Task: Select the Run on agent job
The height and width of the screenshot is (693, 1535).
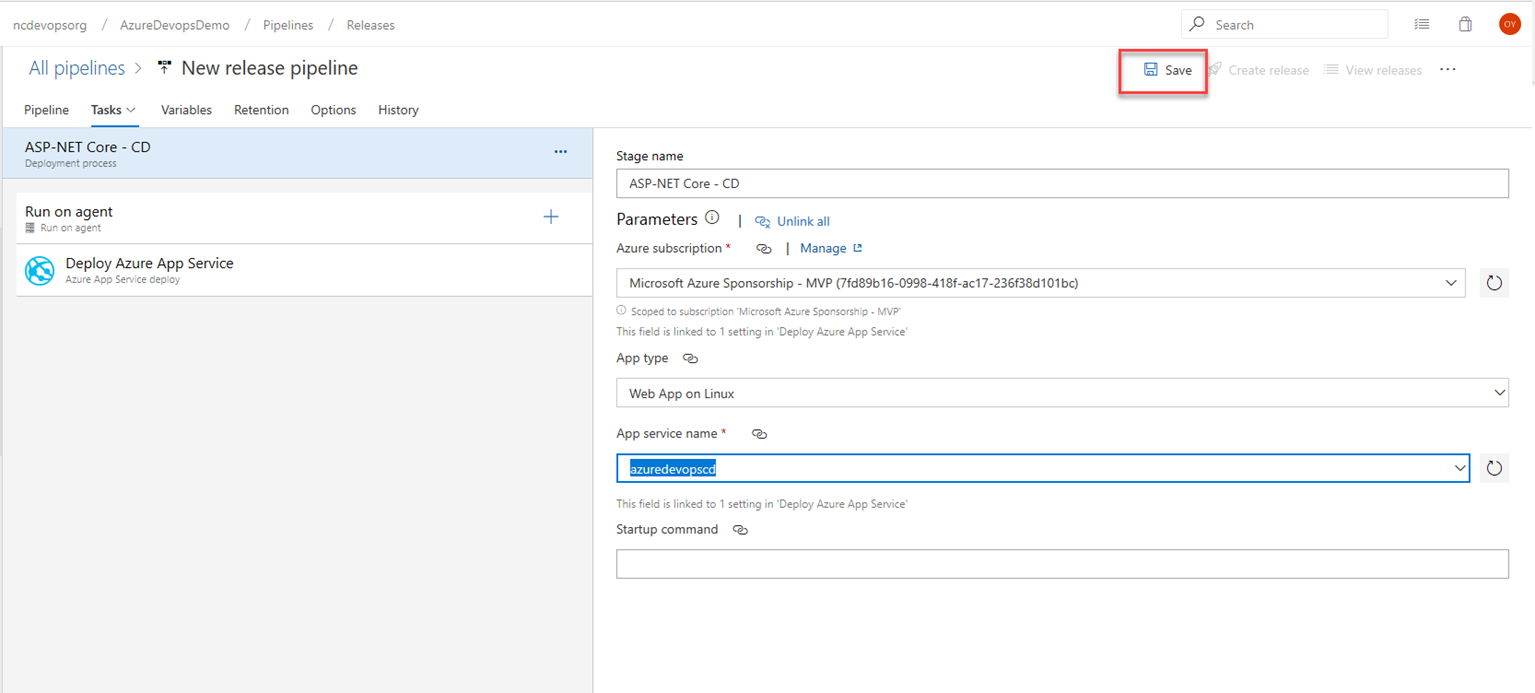Action: pos(304,218)
